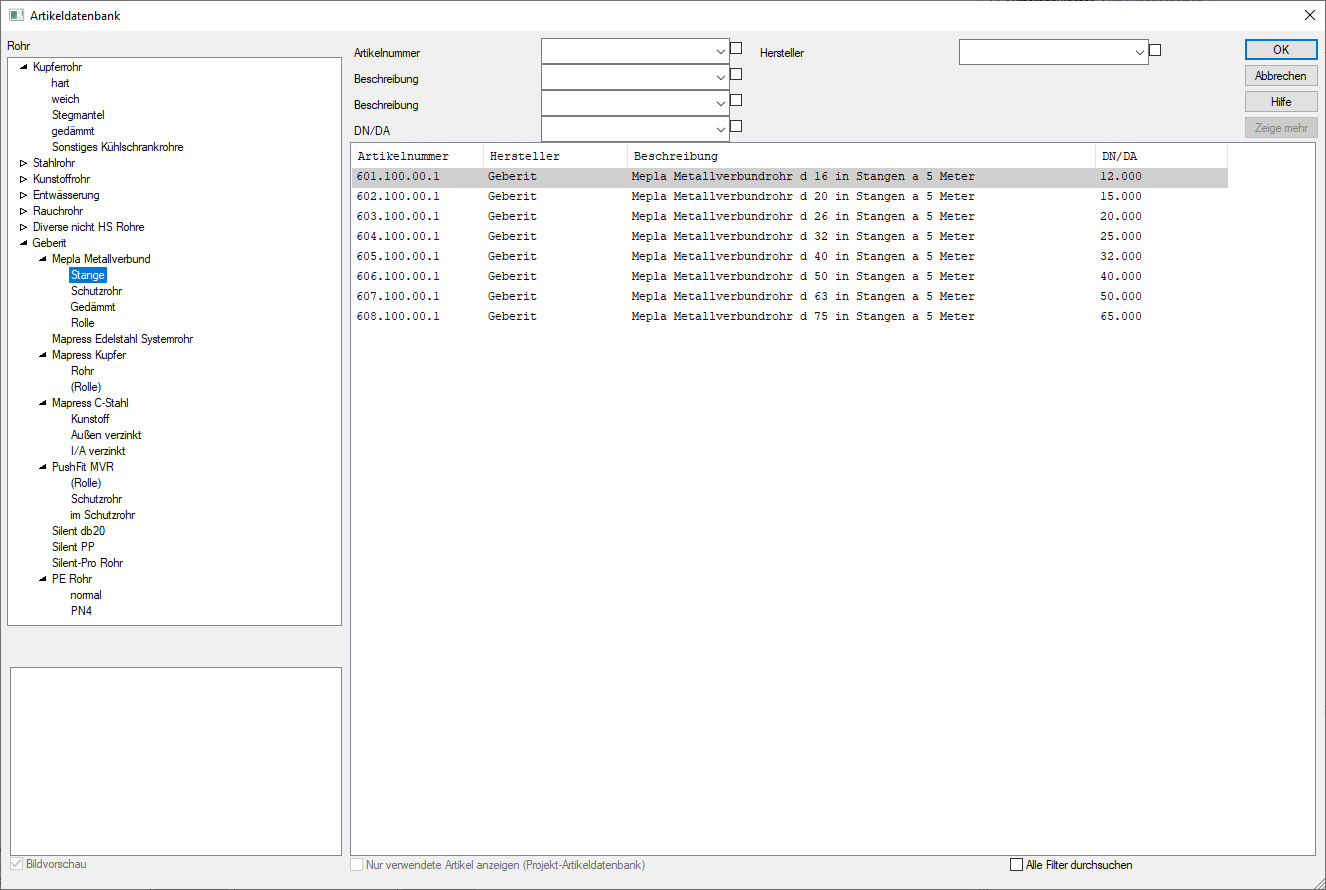Collapse the Geberit tree node
The image size is (1326, 890).
tap(24, 243)
